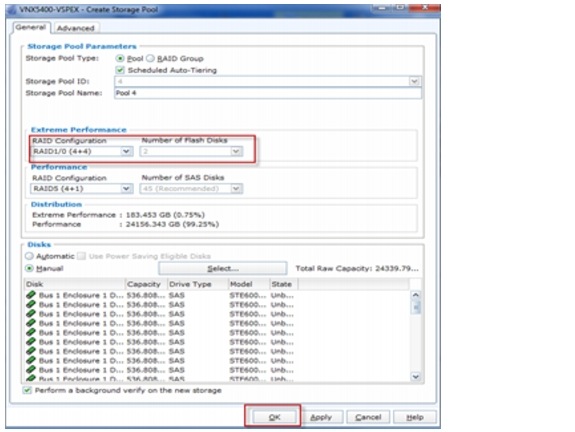The image size is (575, 432).
Task: Select the General tab
Action: [x=31, y=28]
